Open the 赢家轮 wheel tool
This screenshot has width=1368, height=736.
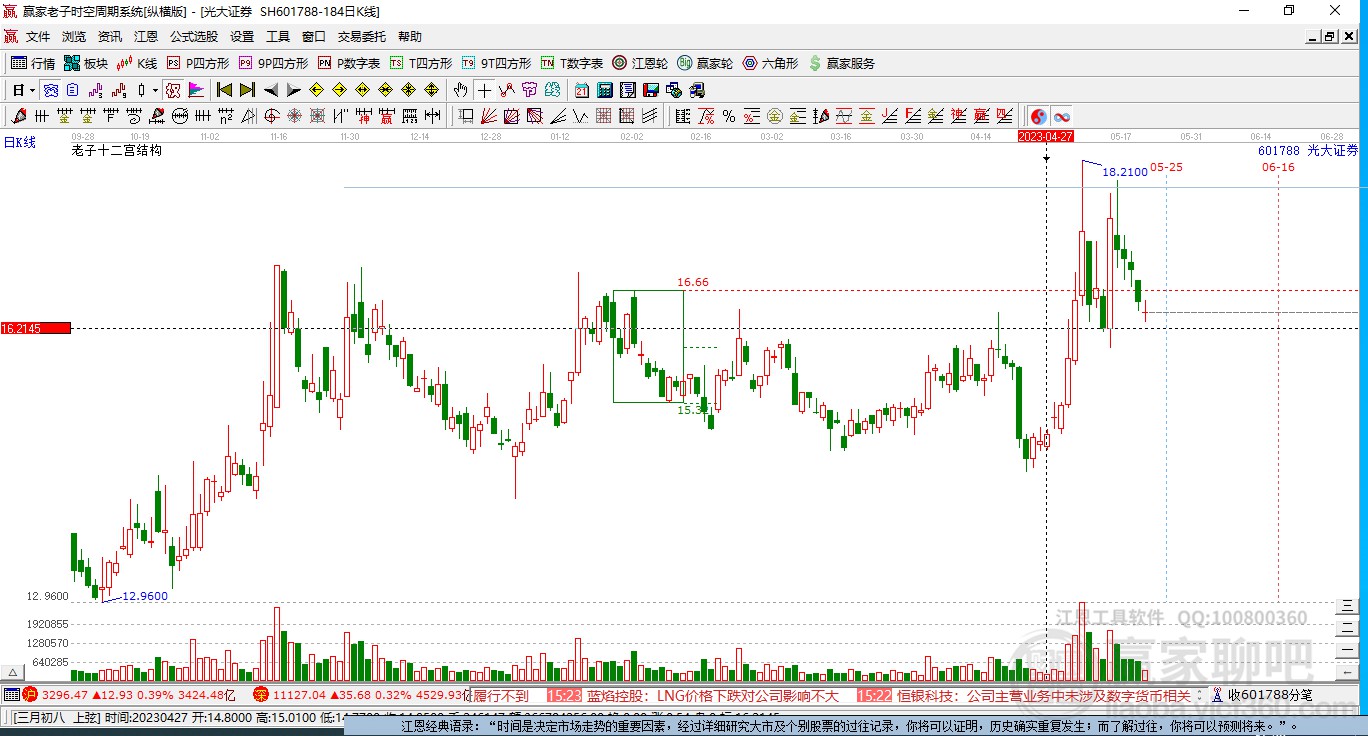(x=705, y=63)
